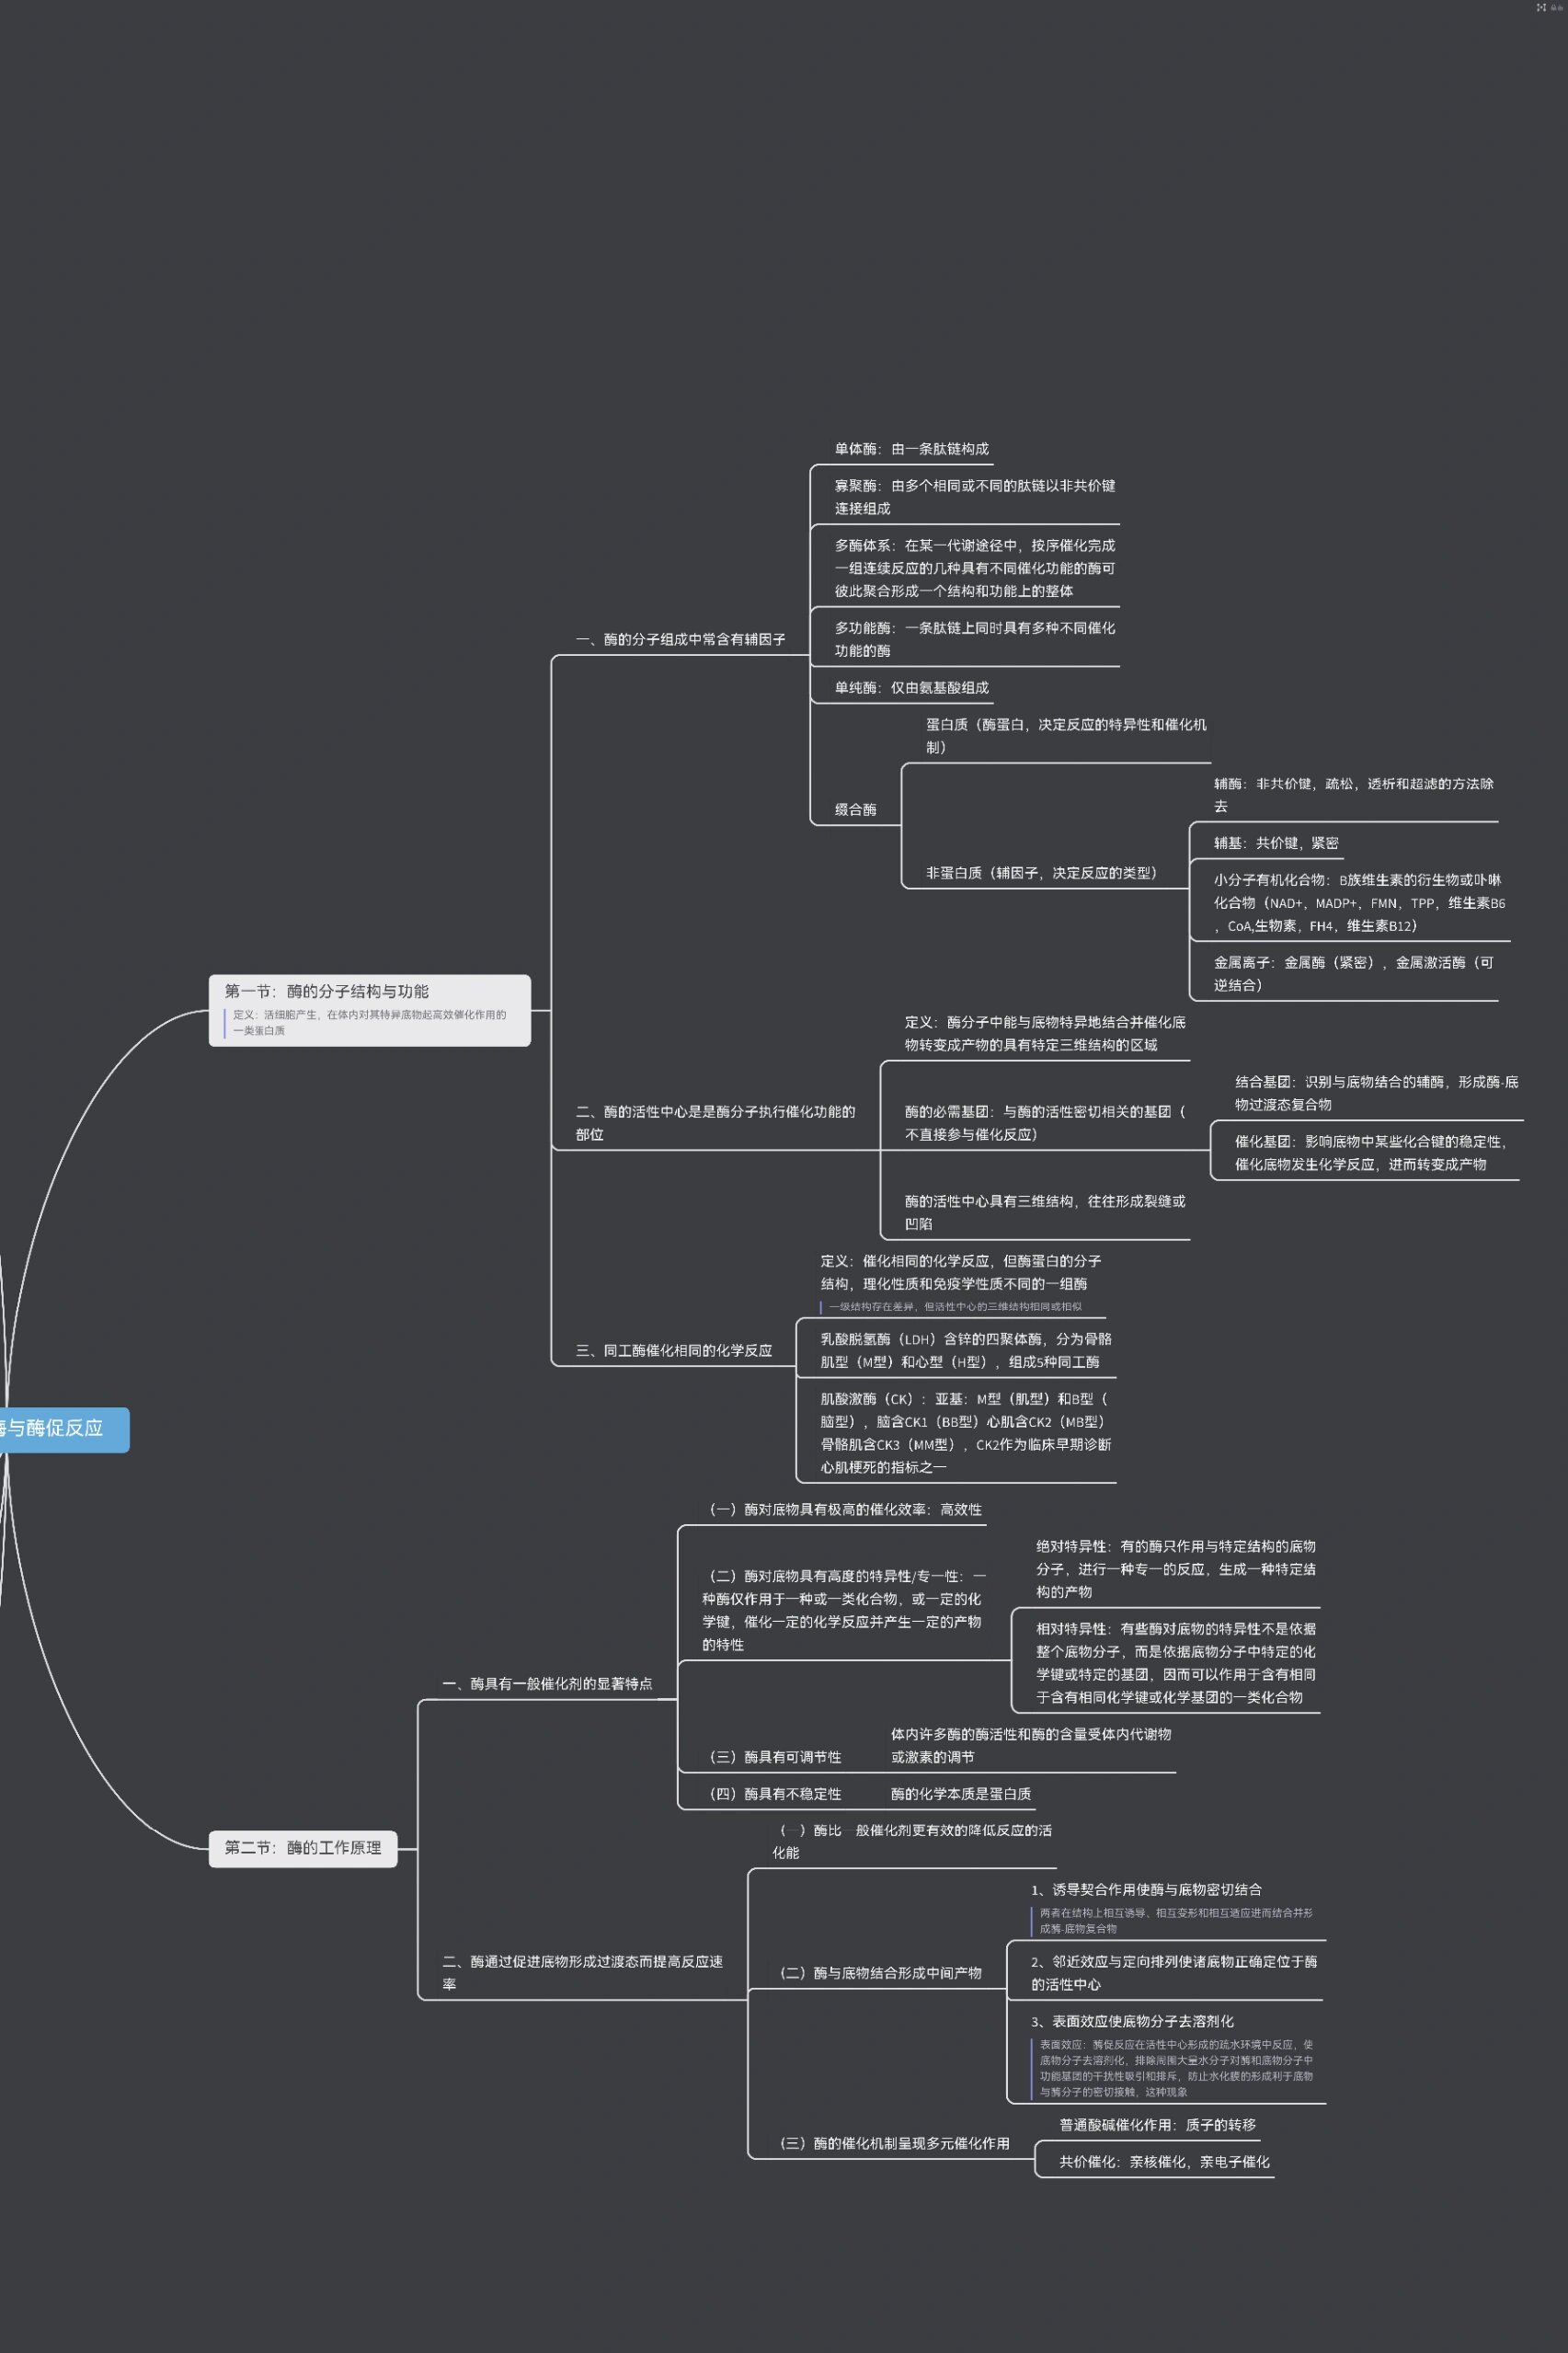Select node 非蛋白质（辅因子，决定反应的类型）

click(1041, 873)
